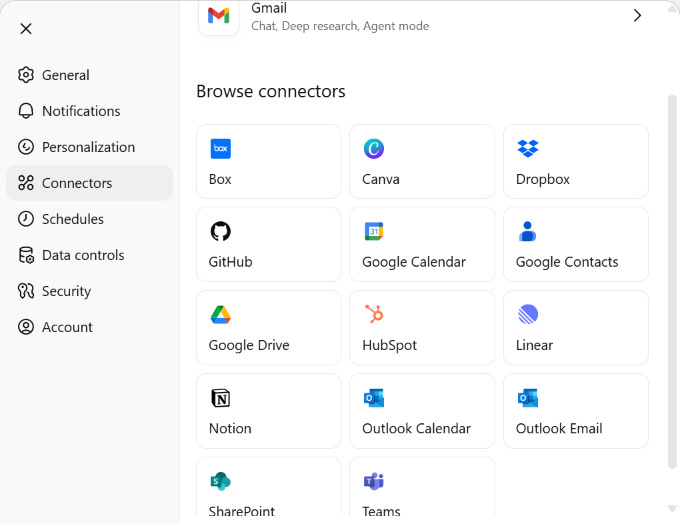Click the Schedules clock icon

coord(26,219)
